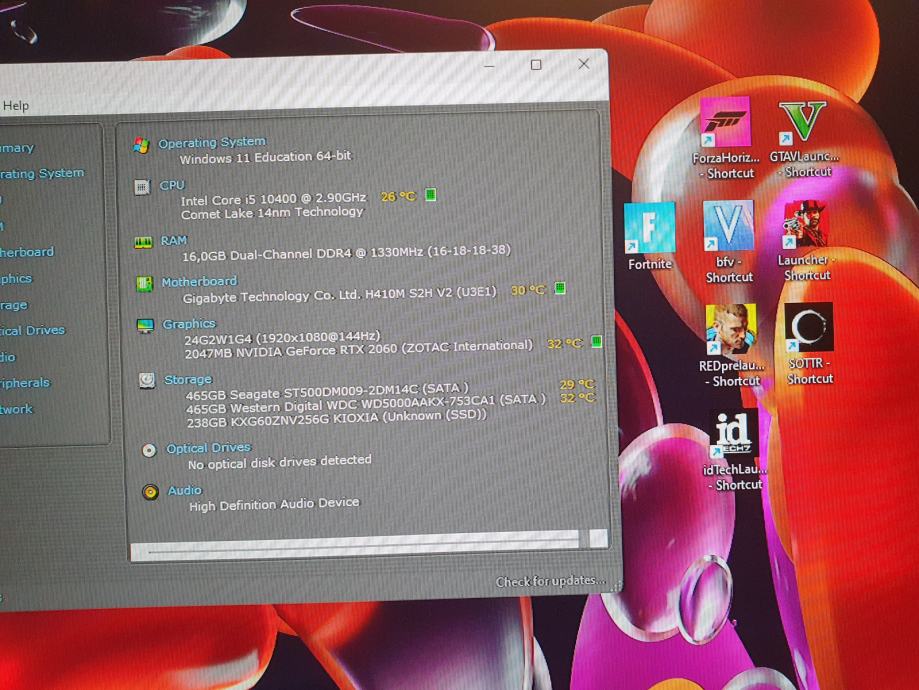This screenshot has height=690, width=919.
Task: Click the Optical Drives disc icon
Action: click(149, 450)
